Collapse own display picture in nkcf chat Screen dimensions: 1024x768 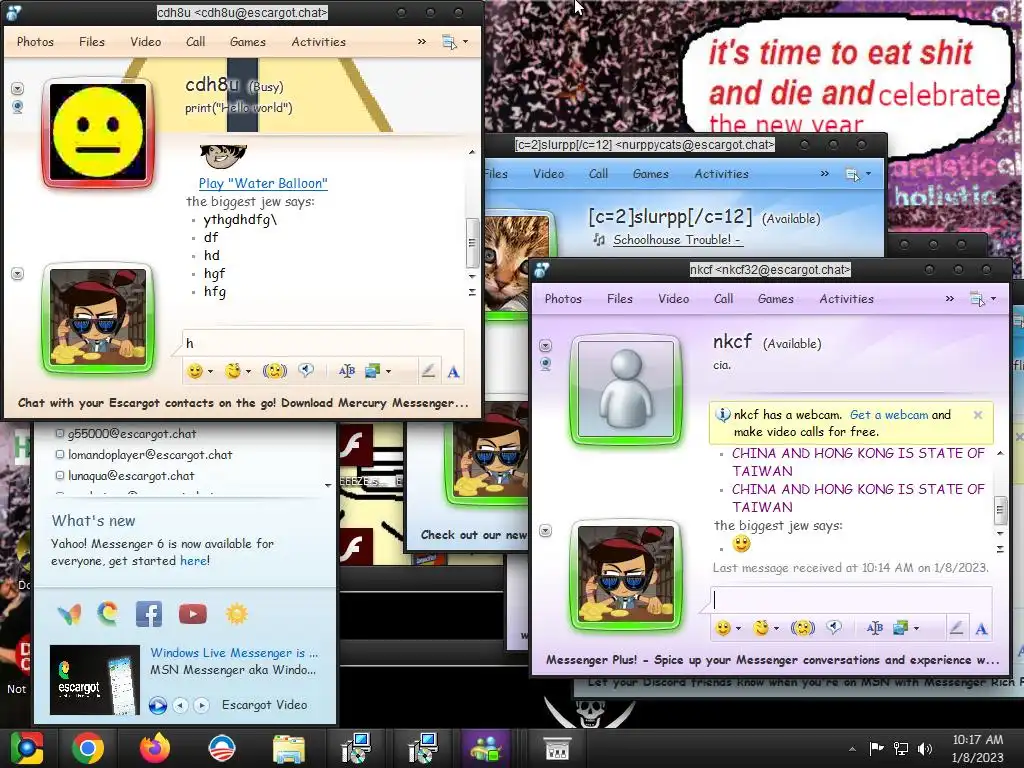pyautogui.click(x=546, y=531)
